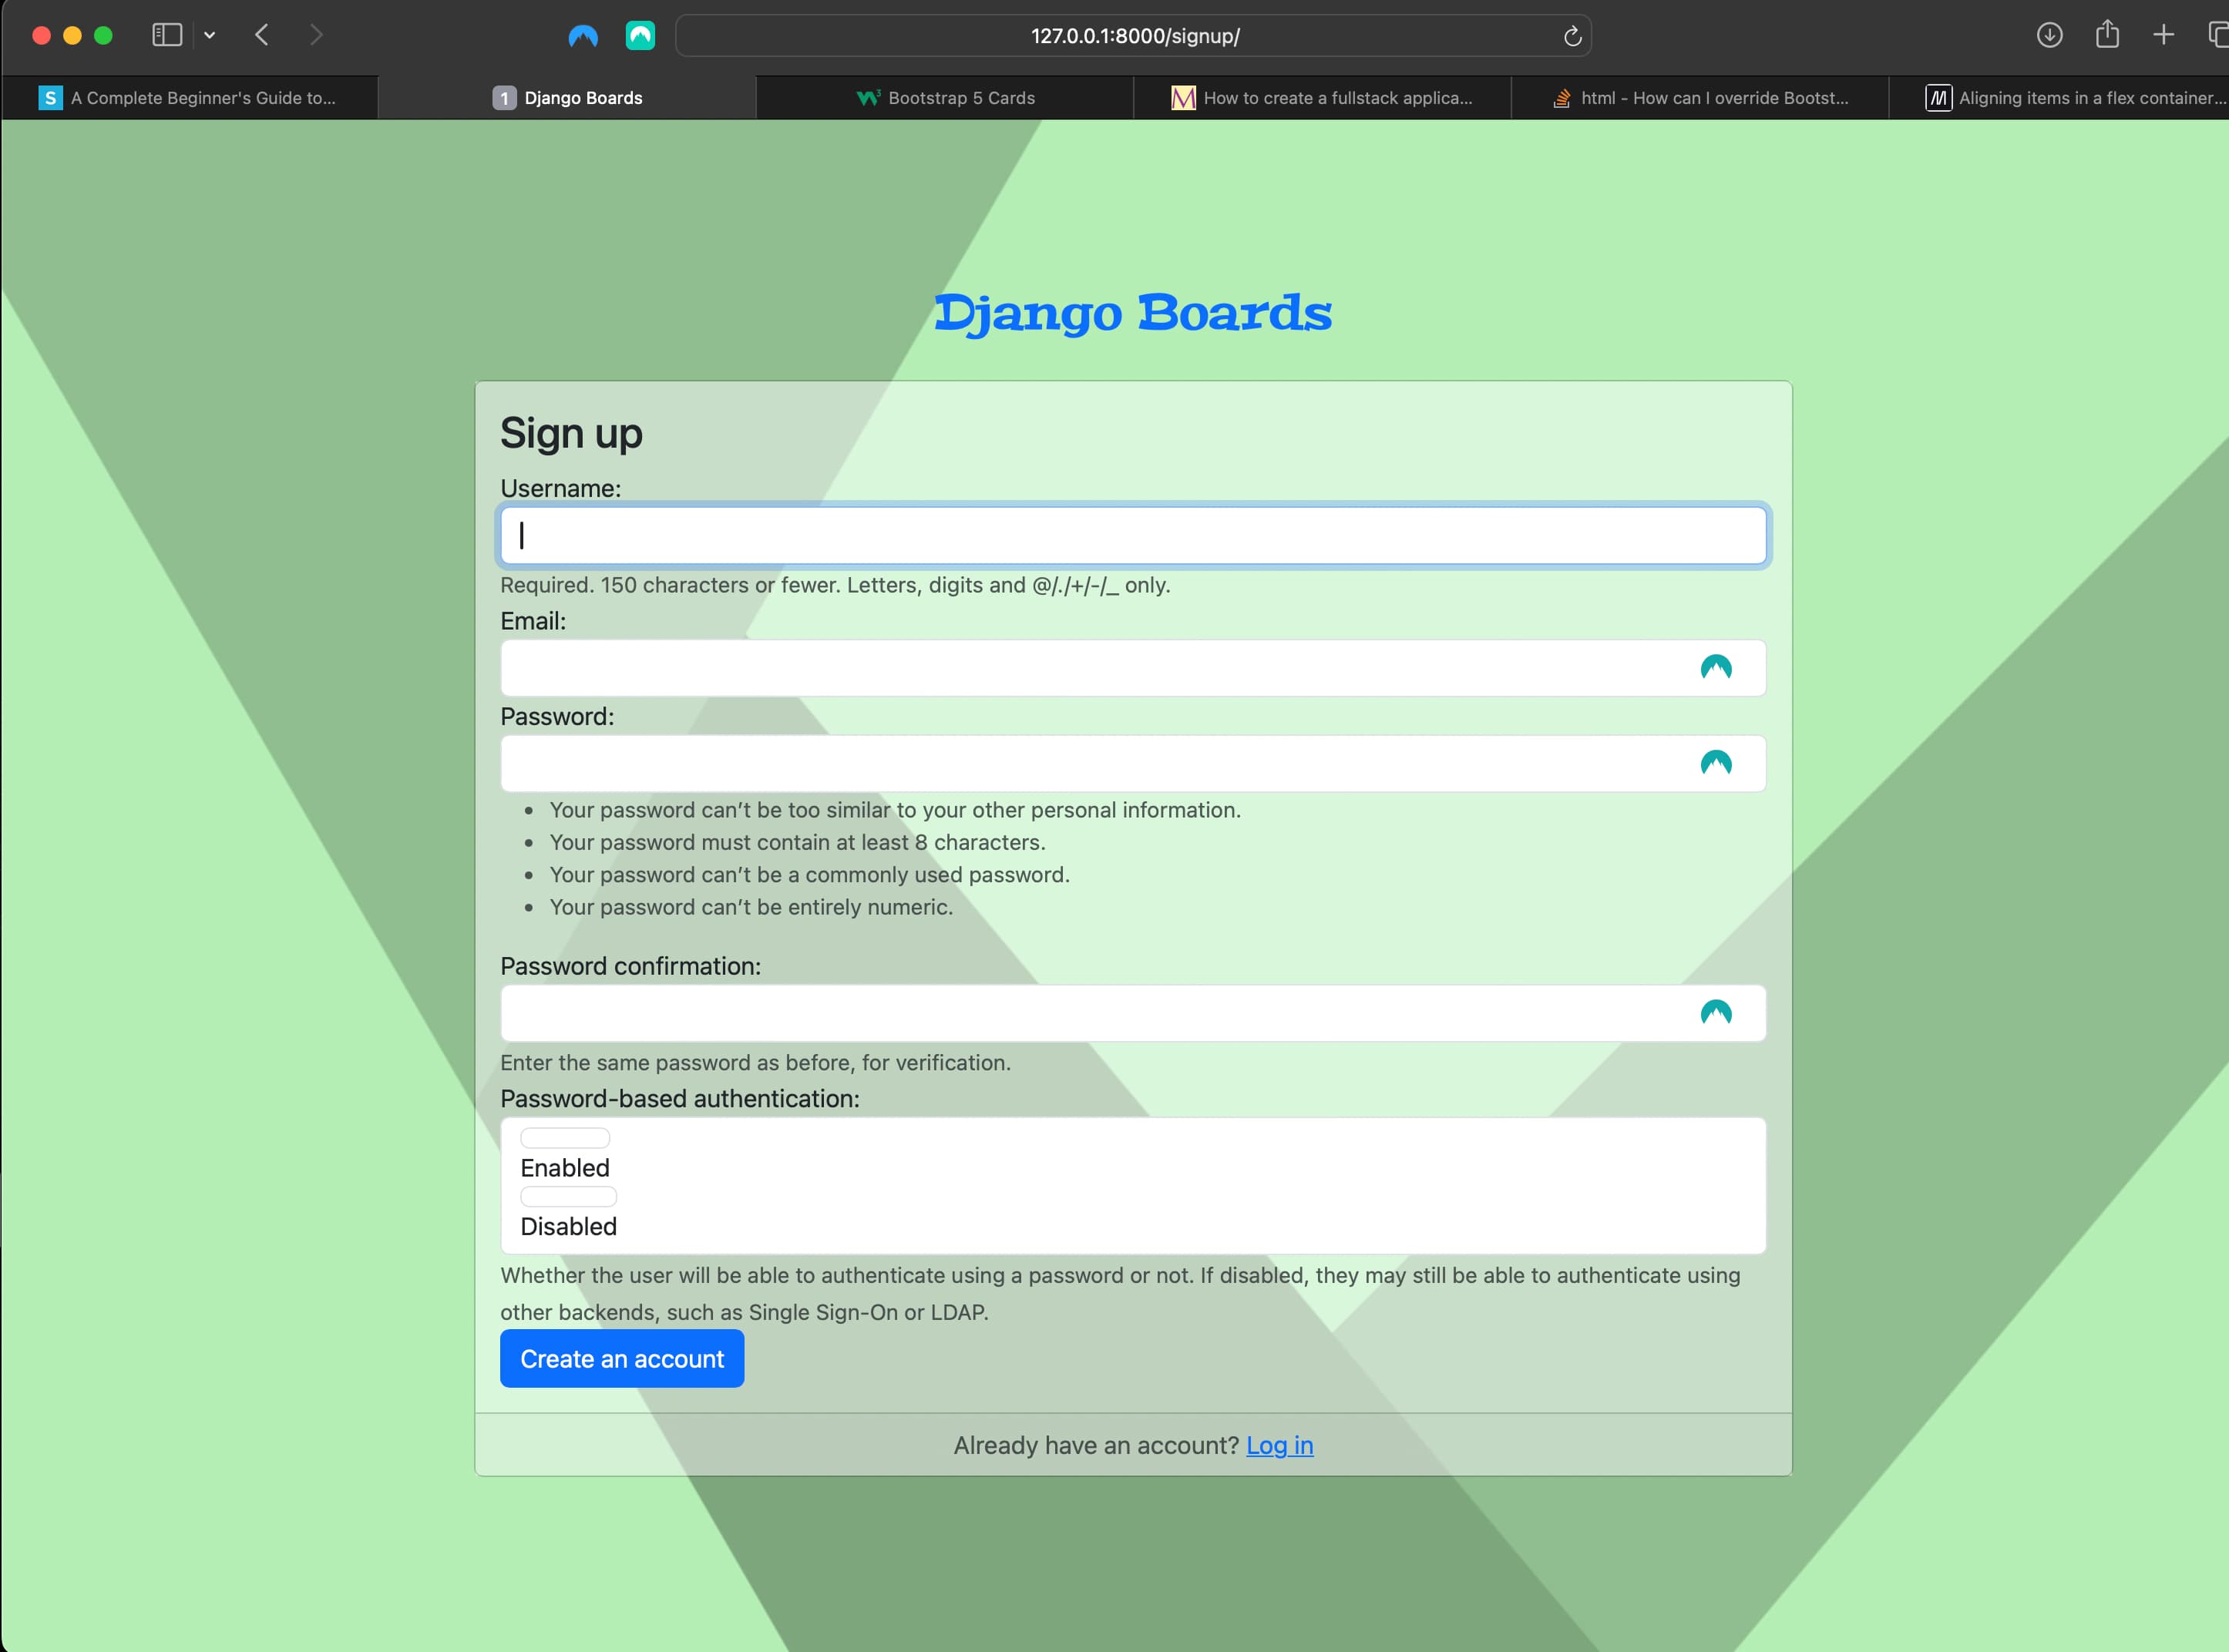Click the Password confirmation: label

tap(630, 966)
